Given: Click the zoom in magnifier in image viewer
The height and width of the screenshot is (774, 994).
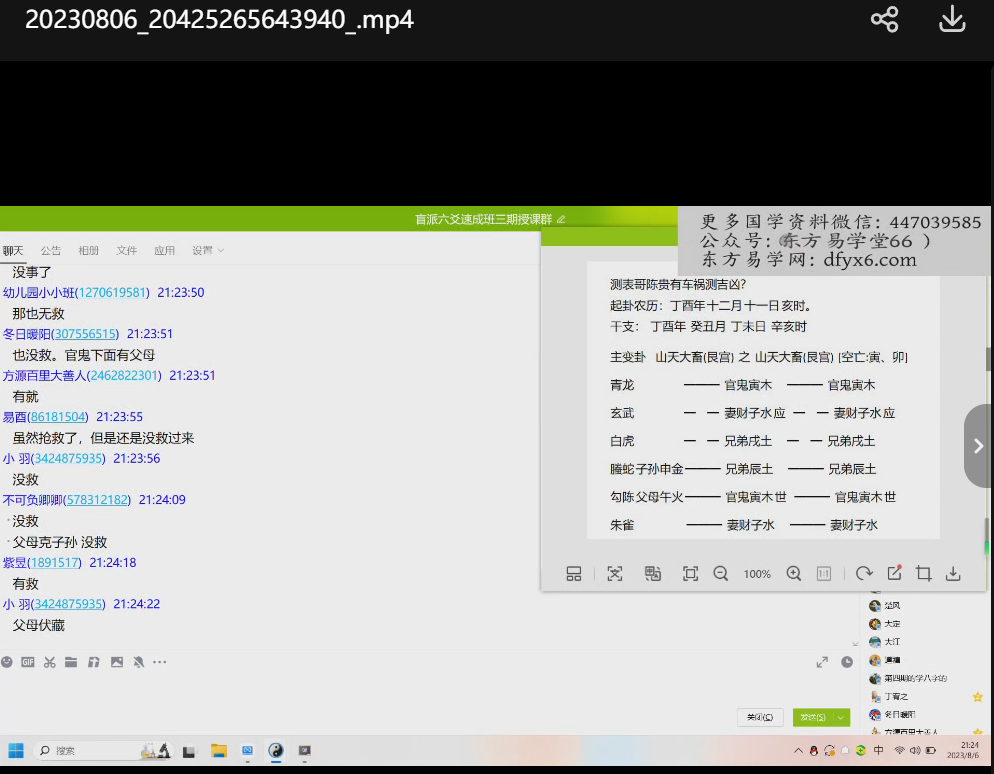Looking at the screenshot, I should pyautogui.click(x=794, y=574).
